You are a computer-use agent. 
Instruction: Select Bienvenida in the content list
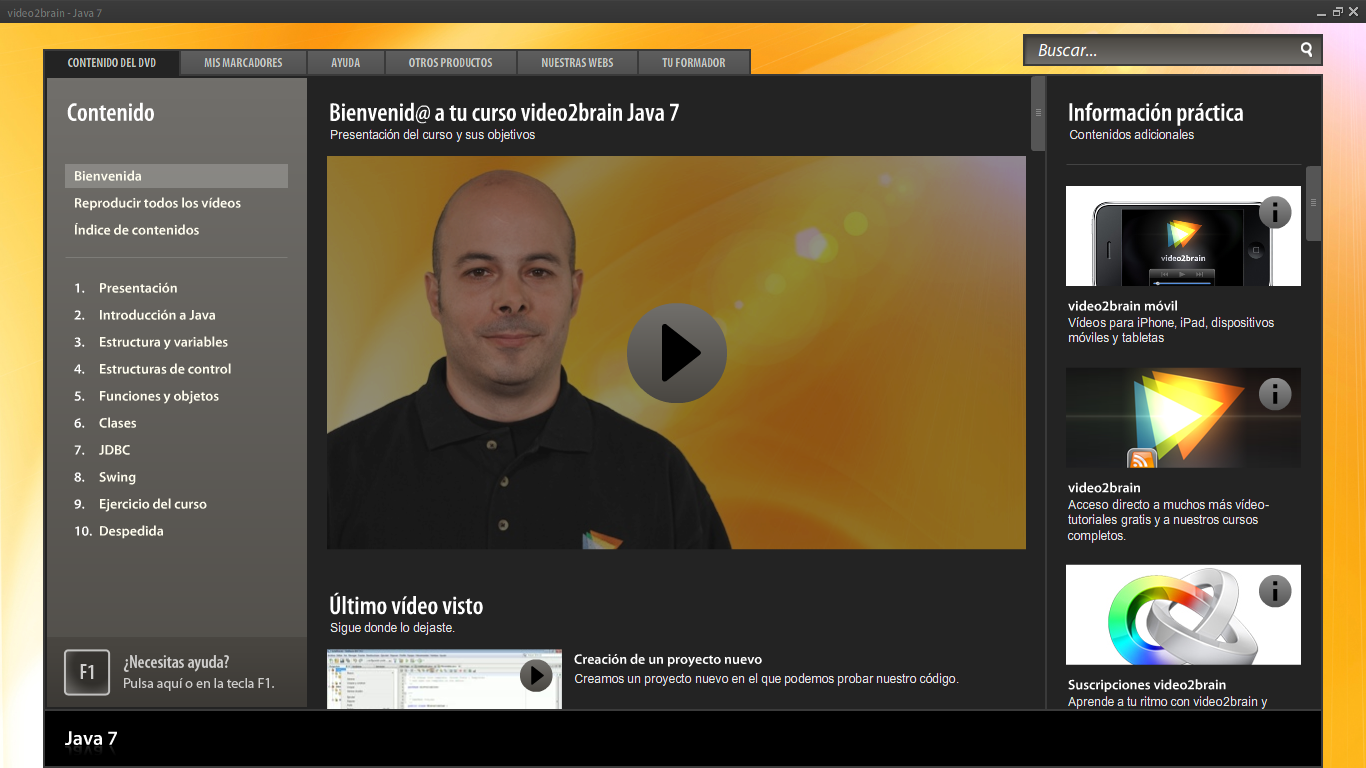[176, 176]
